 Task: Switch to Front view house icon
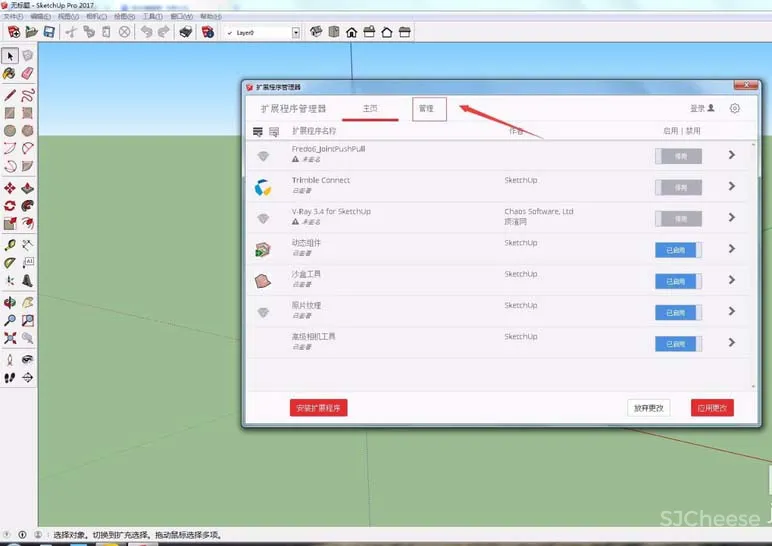352,32
